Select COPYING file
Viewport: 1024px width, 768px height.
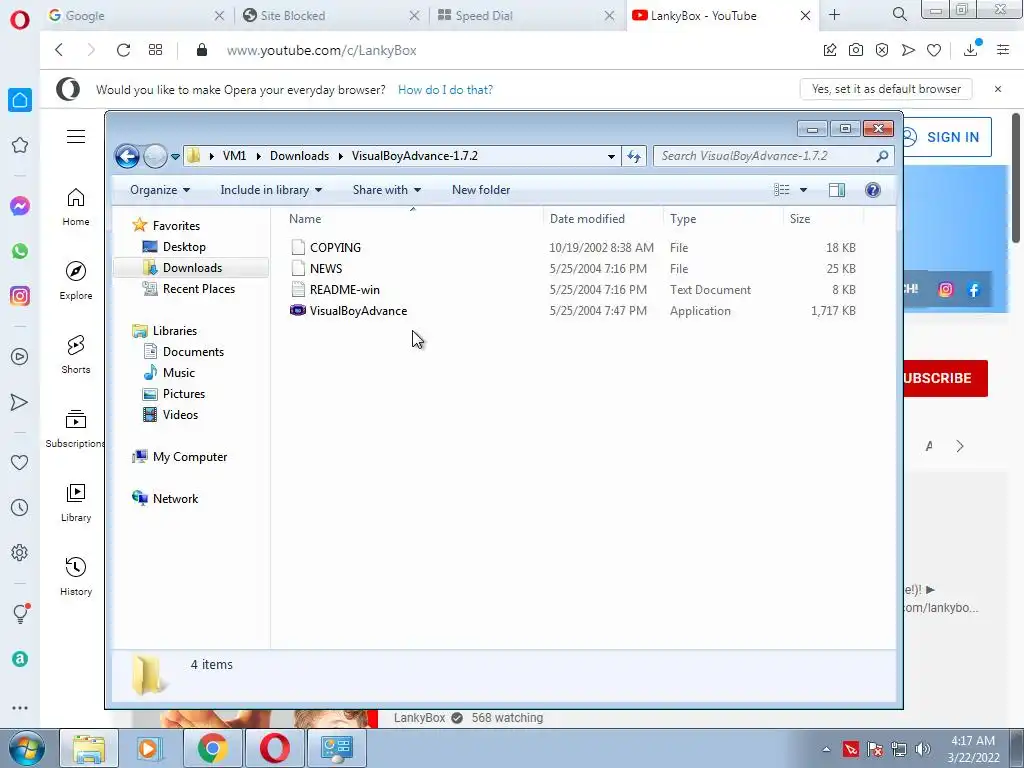[335, 248]
